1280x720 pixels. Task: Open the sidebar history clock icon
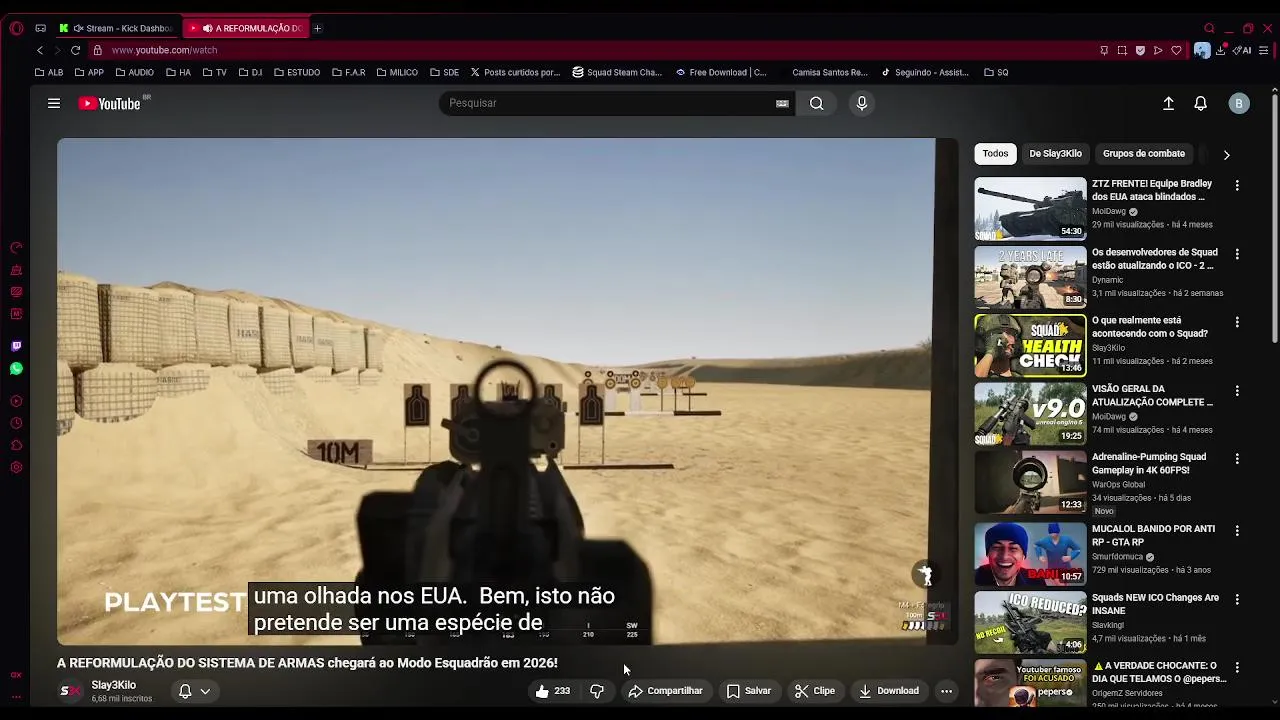coord(16,423)
